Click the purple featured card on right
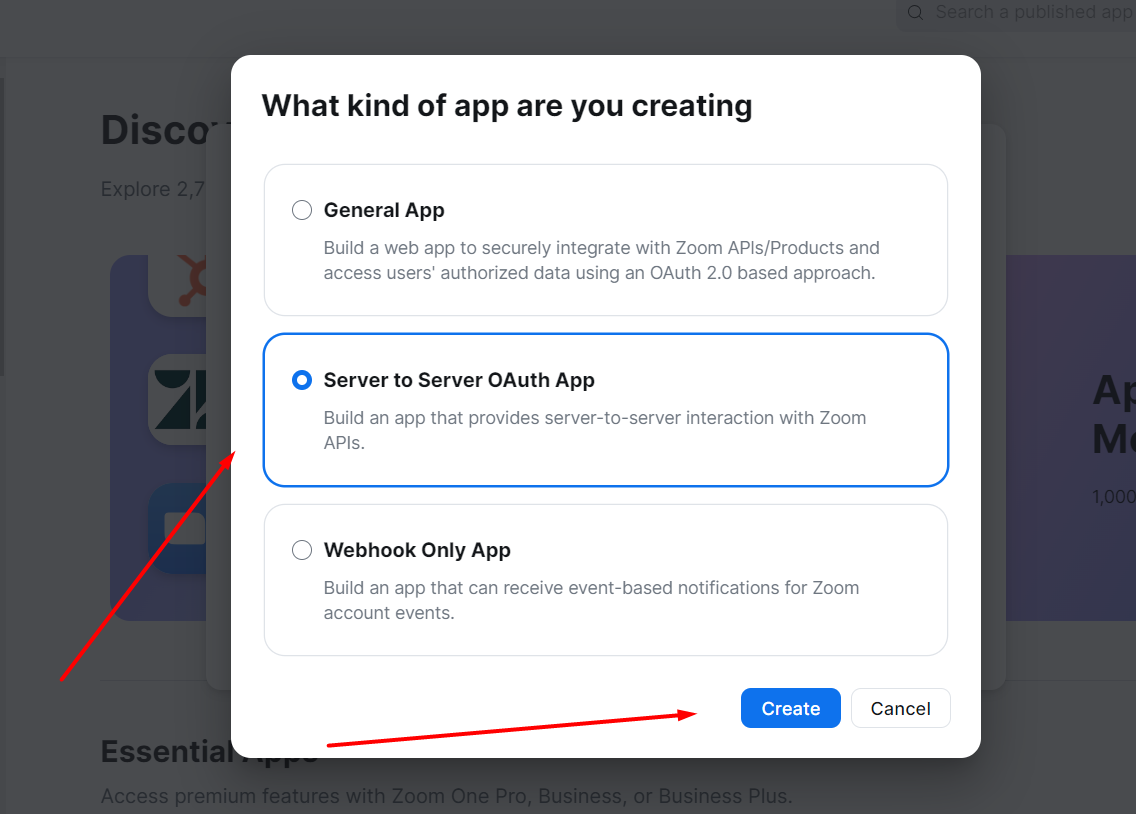Screen dimensions: 1136x814 (x=1071, y=437)
